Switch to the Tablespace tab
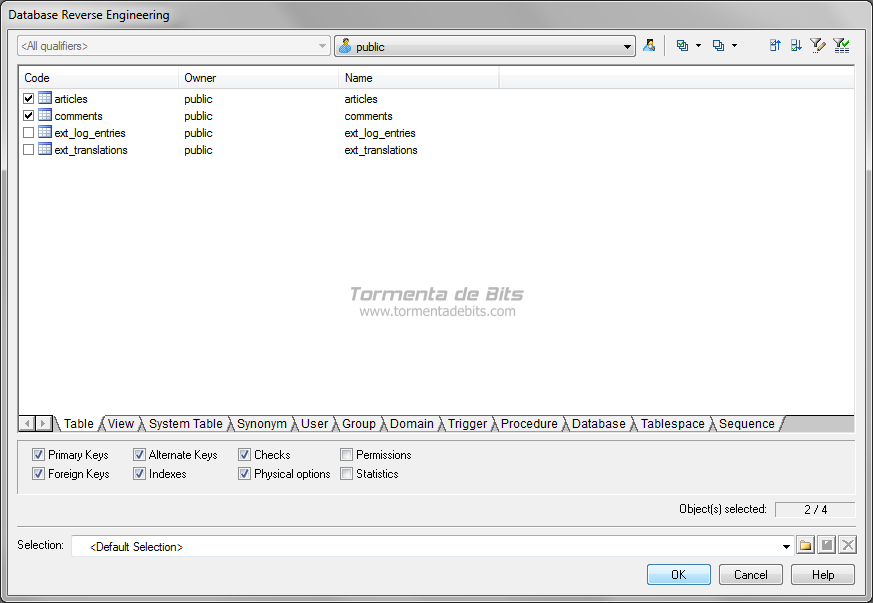The height and width of the screenshot is (603, 873). click(673, 424)
